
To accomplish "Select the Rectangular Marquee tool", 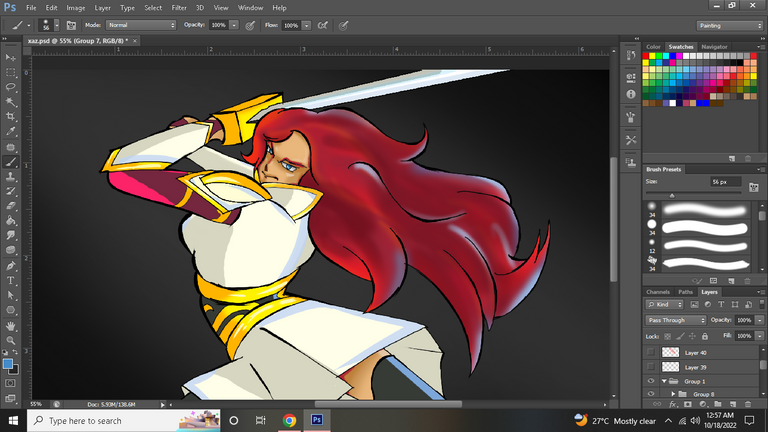I will (x=10, y=72).
